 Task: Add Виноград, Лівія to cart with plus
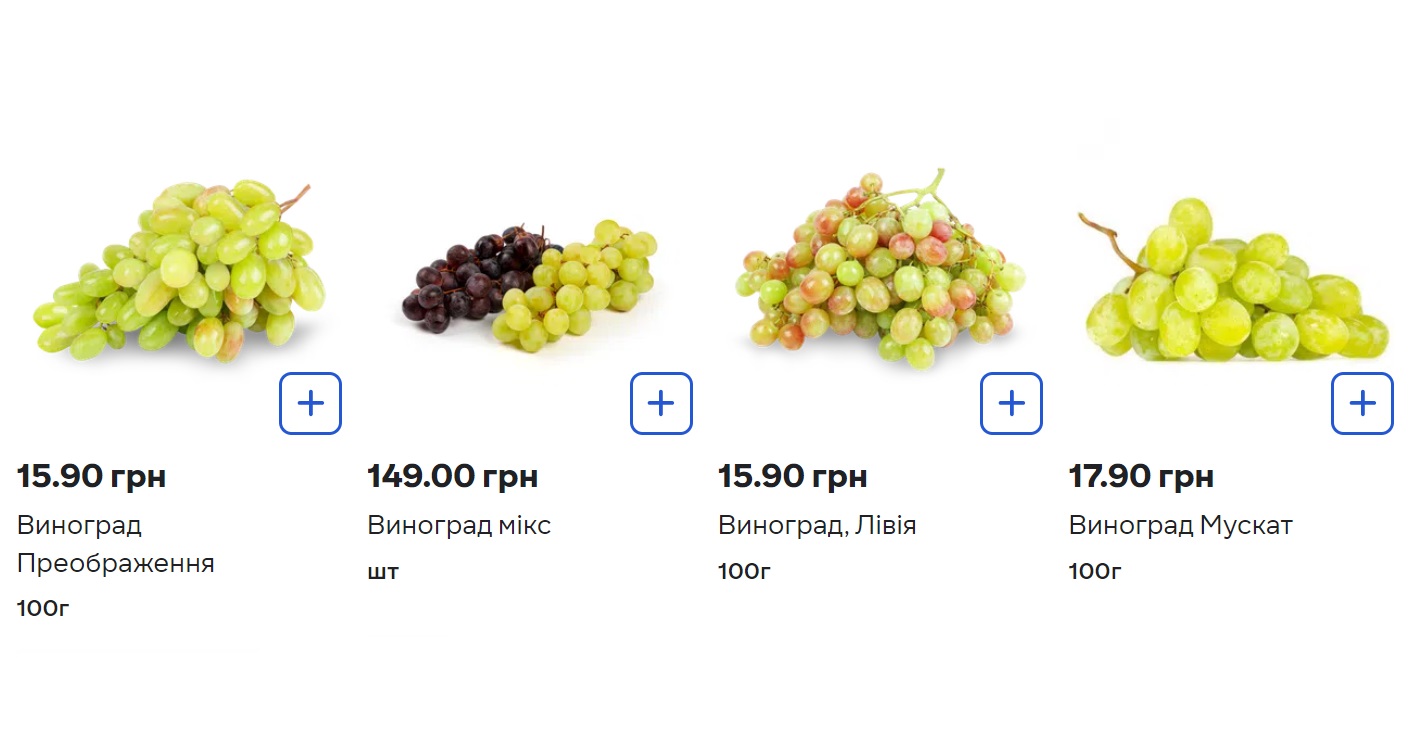point(1011,403)
